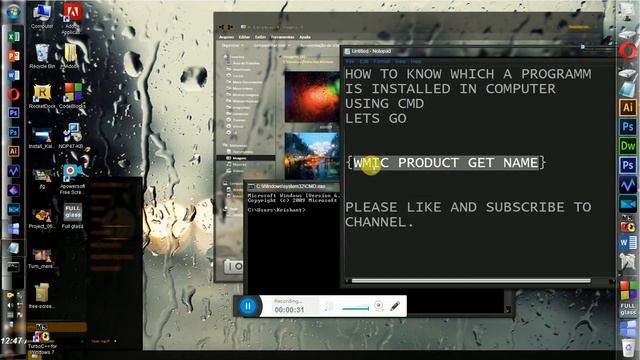Viewport: 640px width, 360px height.
Task: Click the USING CMD line in Notepad
Action: tap(384, 103)
